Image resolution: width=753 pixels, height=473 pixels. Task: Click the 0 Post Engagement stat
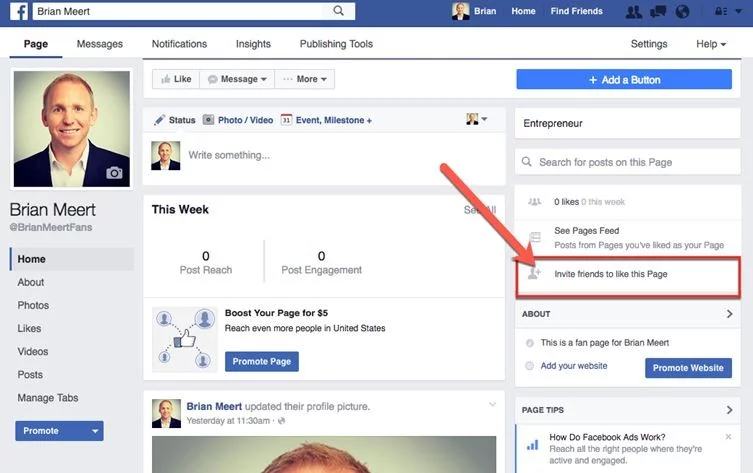pos(321,262)
